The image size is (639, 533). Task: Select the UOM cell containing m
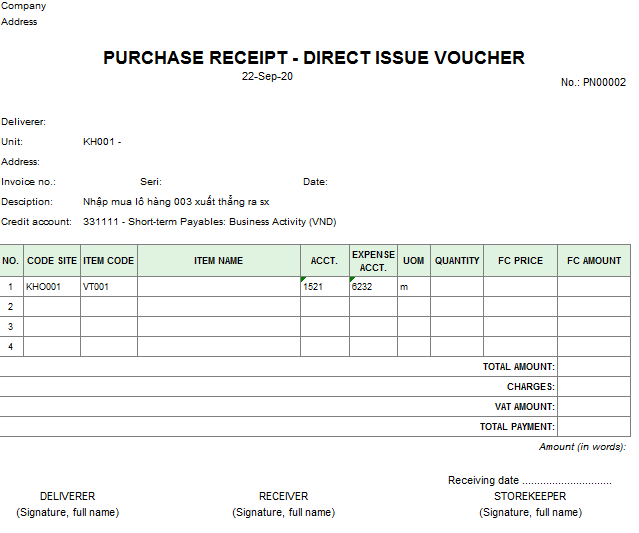(413, 287)
